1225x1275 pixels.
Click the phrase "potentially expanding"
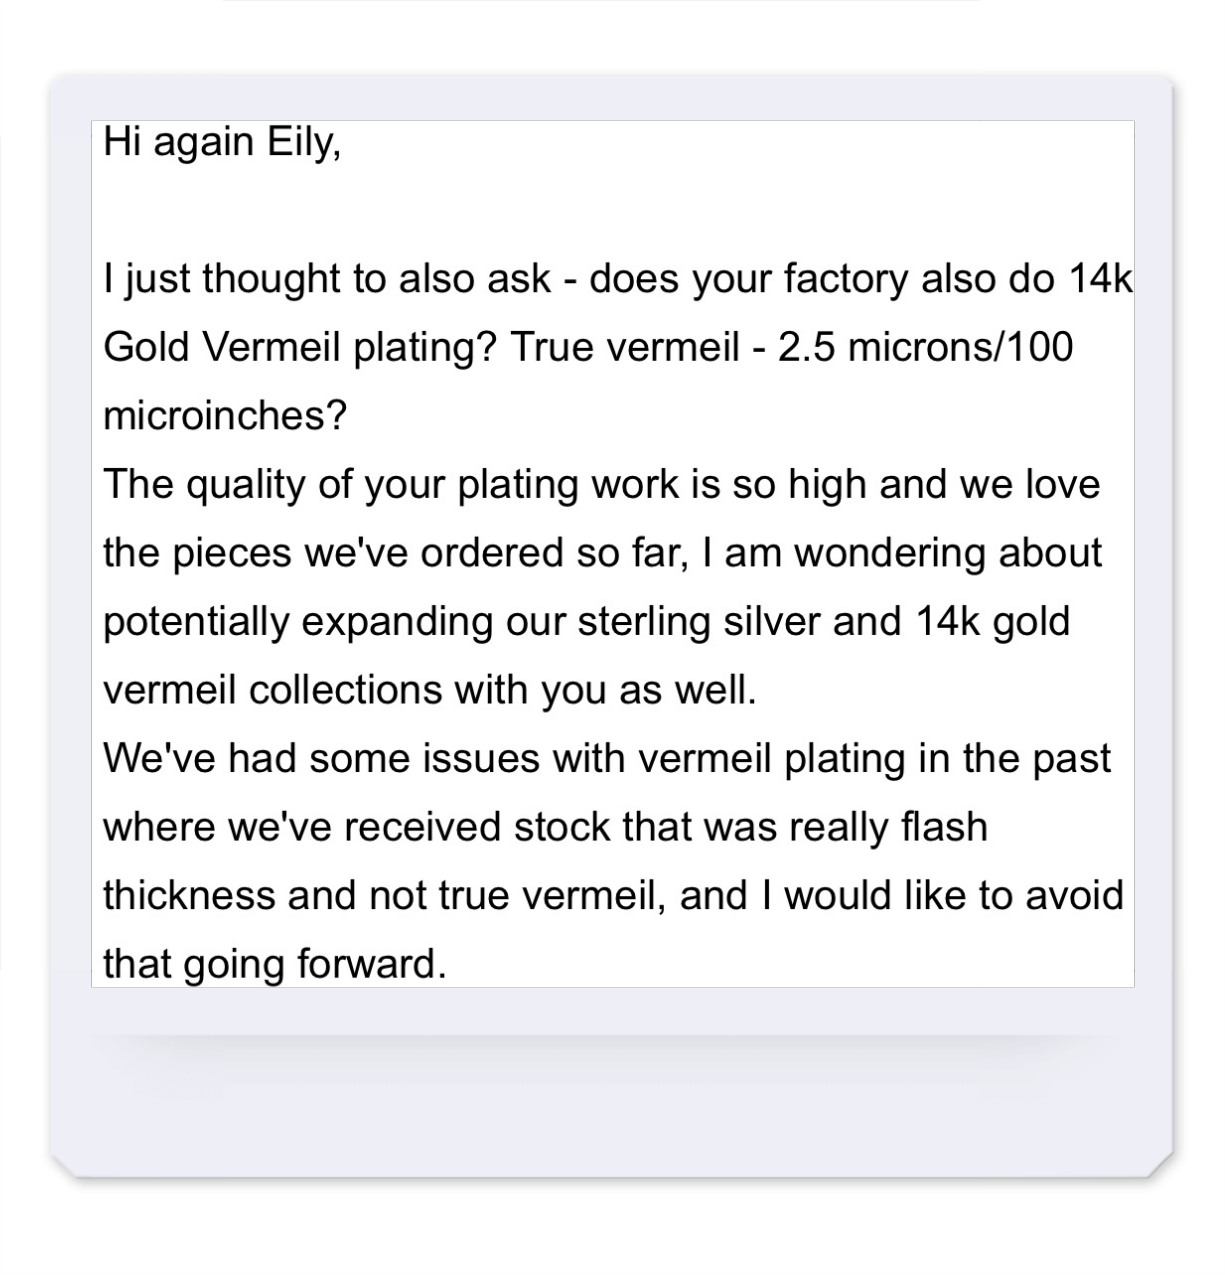coord(298,622)
